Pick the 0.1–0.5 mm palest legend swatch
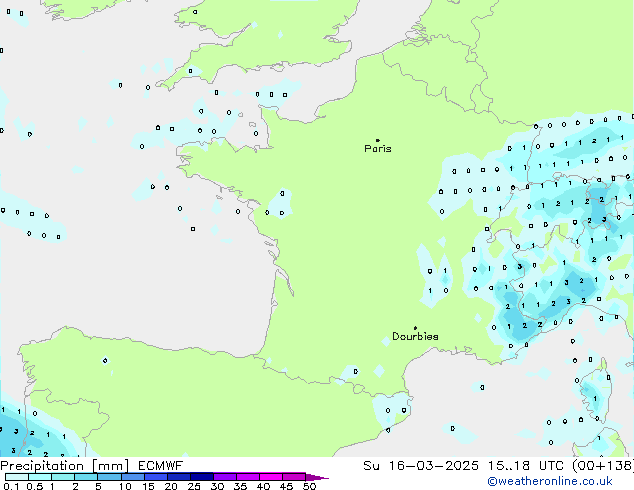Viewport: 634px width, 490px height. tap(17, 477)
